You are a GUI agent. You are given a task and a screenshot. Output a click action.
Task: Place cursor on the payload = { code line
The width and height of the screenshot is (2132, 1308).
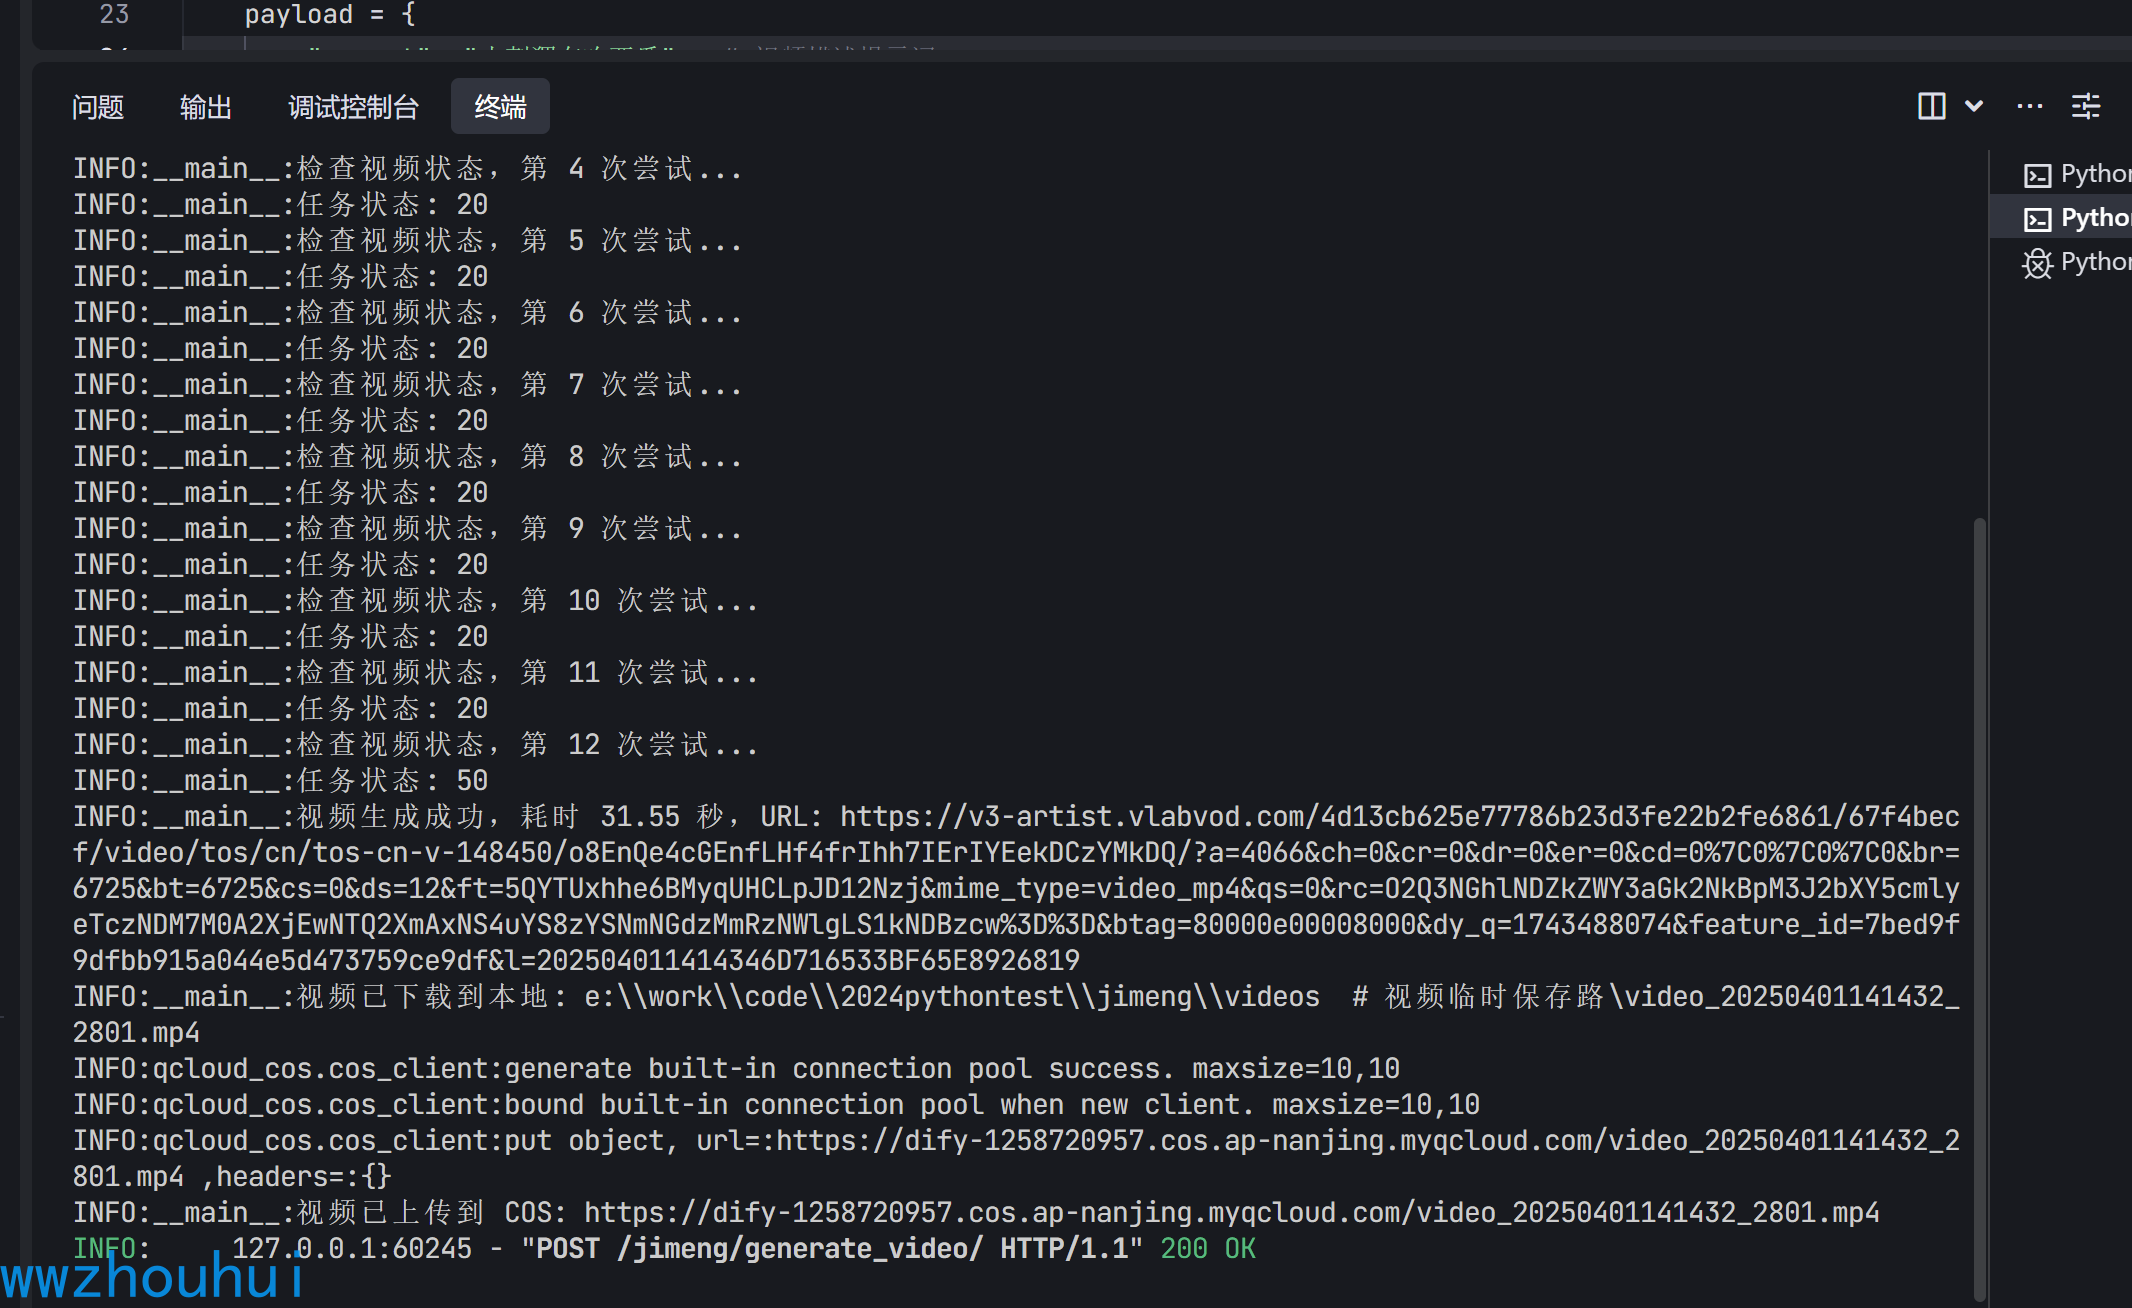(x=330, y=14)
